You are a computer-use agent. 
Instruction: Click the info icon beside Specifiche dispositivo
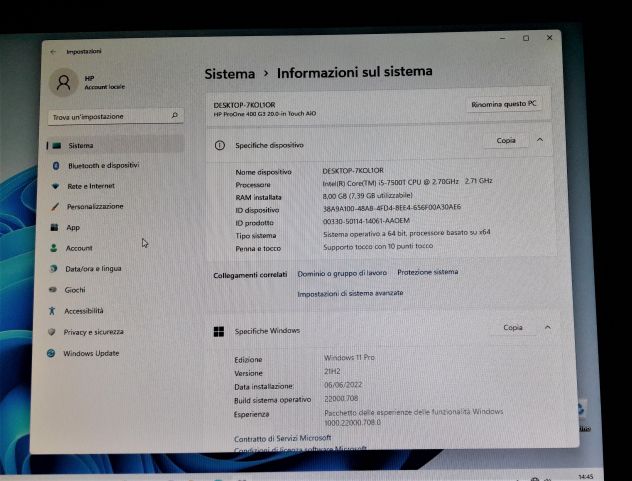[220, 146]
